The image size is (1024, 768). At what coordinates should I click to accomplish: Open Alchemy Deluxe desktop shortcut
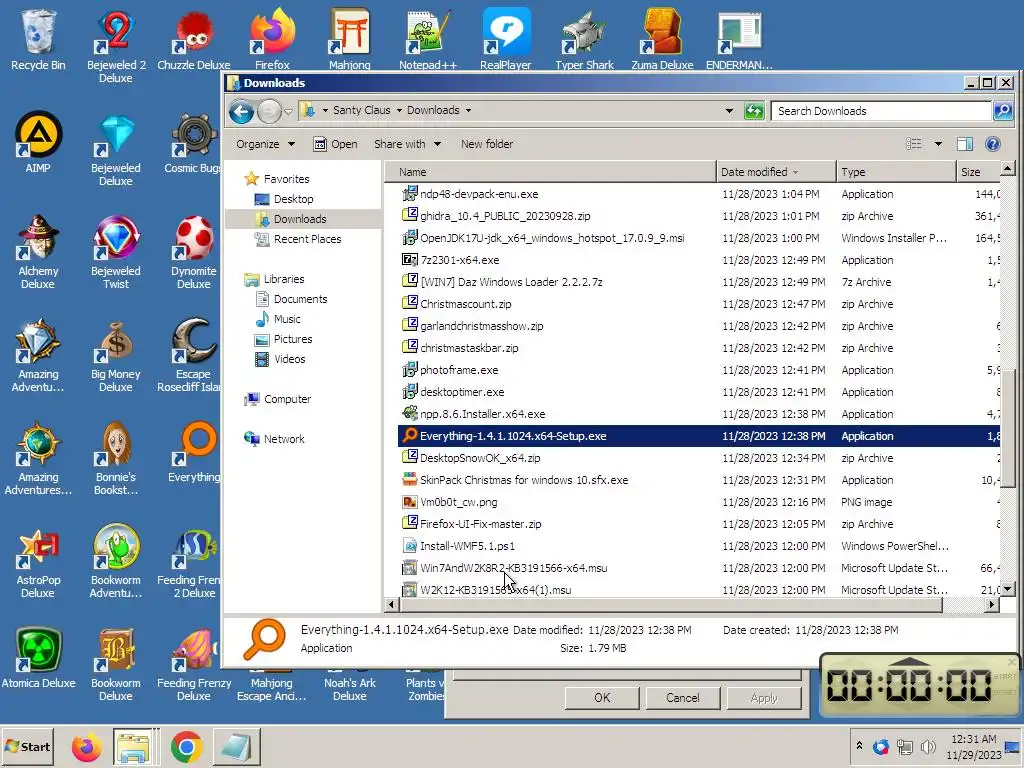pos(38,252)
